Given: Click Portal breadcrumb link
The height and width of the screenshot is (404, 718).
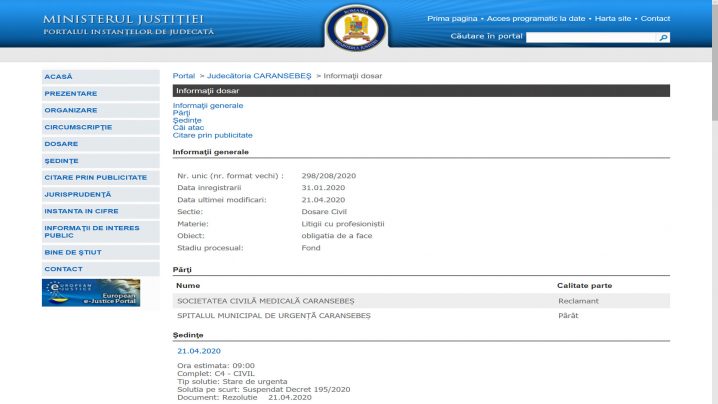Looking at the screenshot, I should (184, 76).
